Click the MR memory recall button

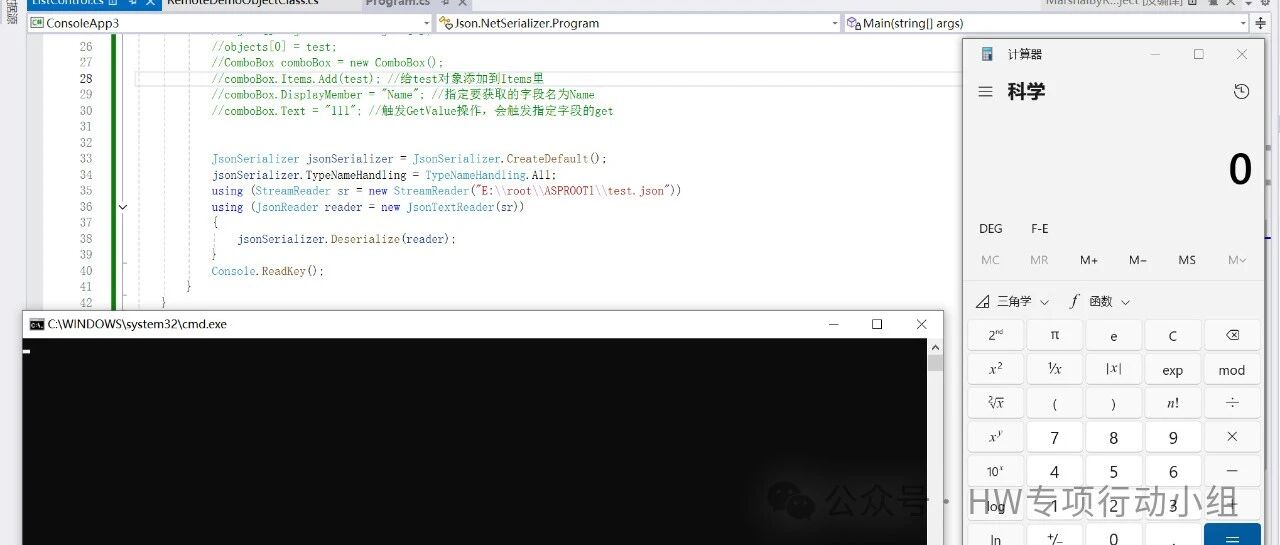point(1039,260)
